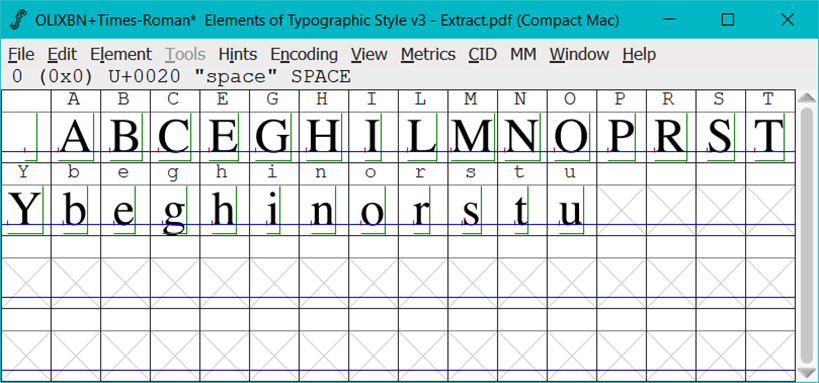The width and height of the screenshot is (819, 383).
Task: Open the Element menu
Action: click(121, 54)
